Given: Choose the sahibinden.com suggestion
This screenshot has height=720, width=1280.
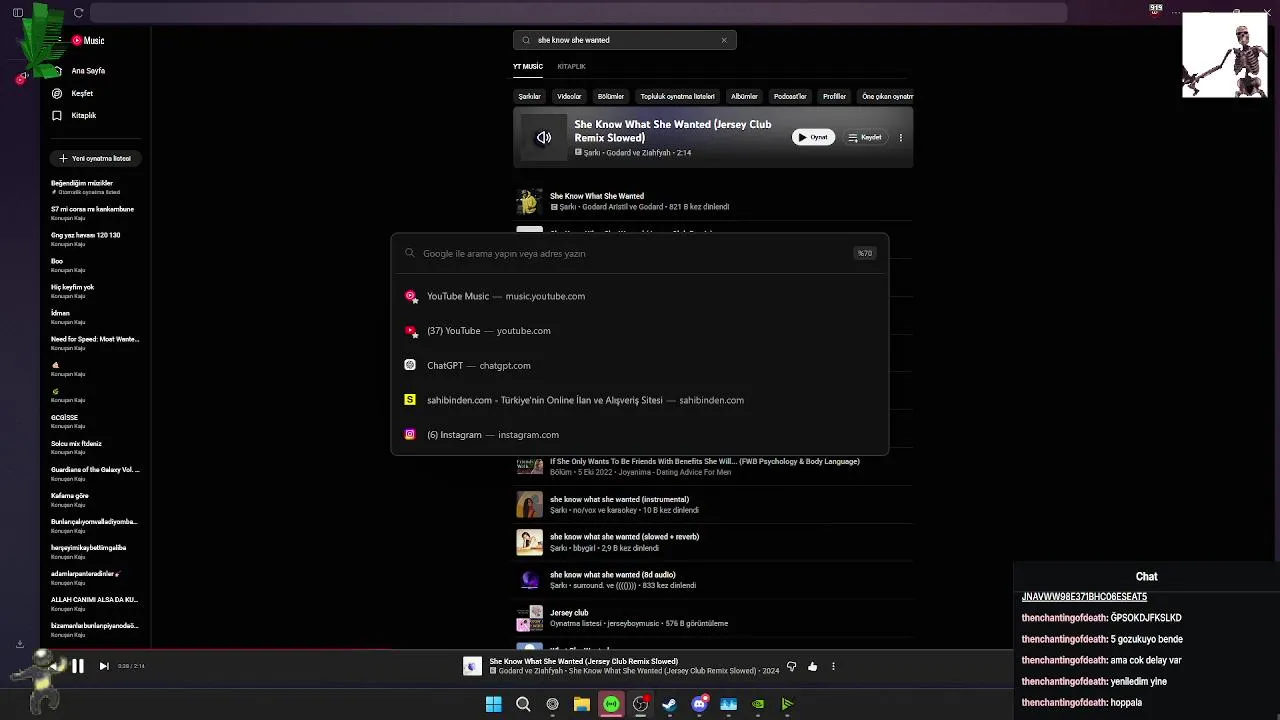Looking at the screenshot, I should tap(640, 400).
